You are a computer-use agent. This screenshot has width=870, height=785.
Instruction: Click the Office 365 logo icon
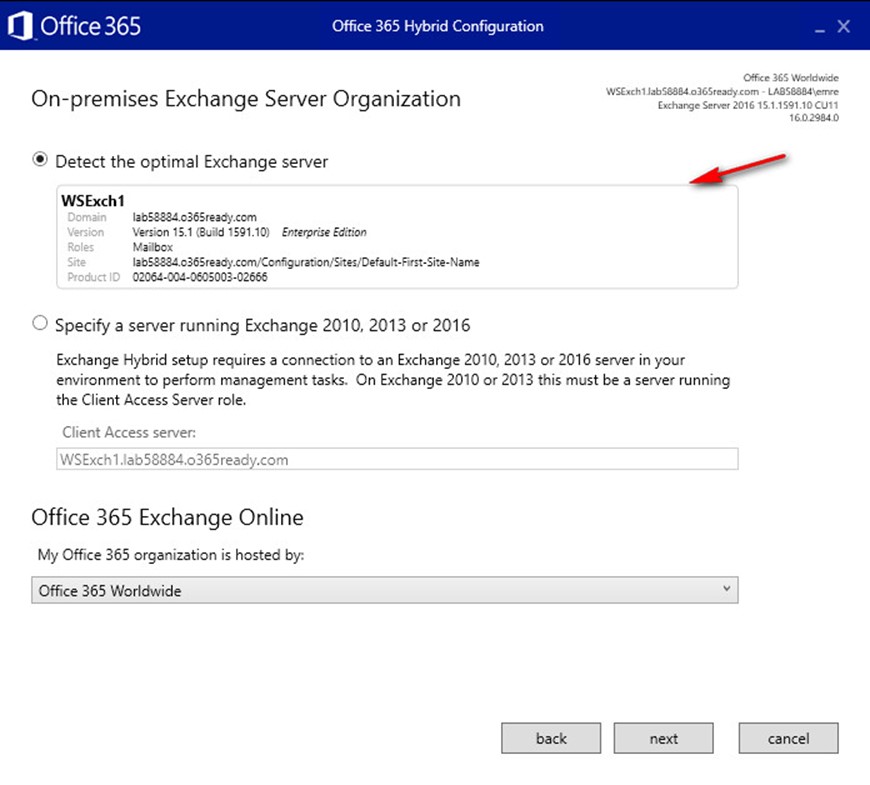tap(21, 26)
